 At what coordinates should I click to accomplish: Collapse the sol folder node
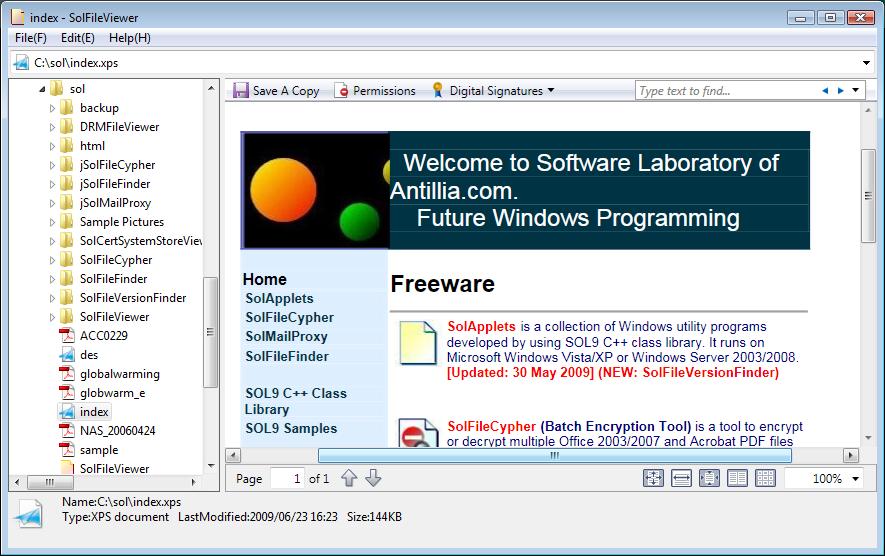click(x=42, y=89)
